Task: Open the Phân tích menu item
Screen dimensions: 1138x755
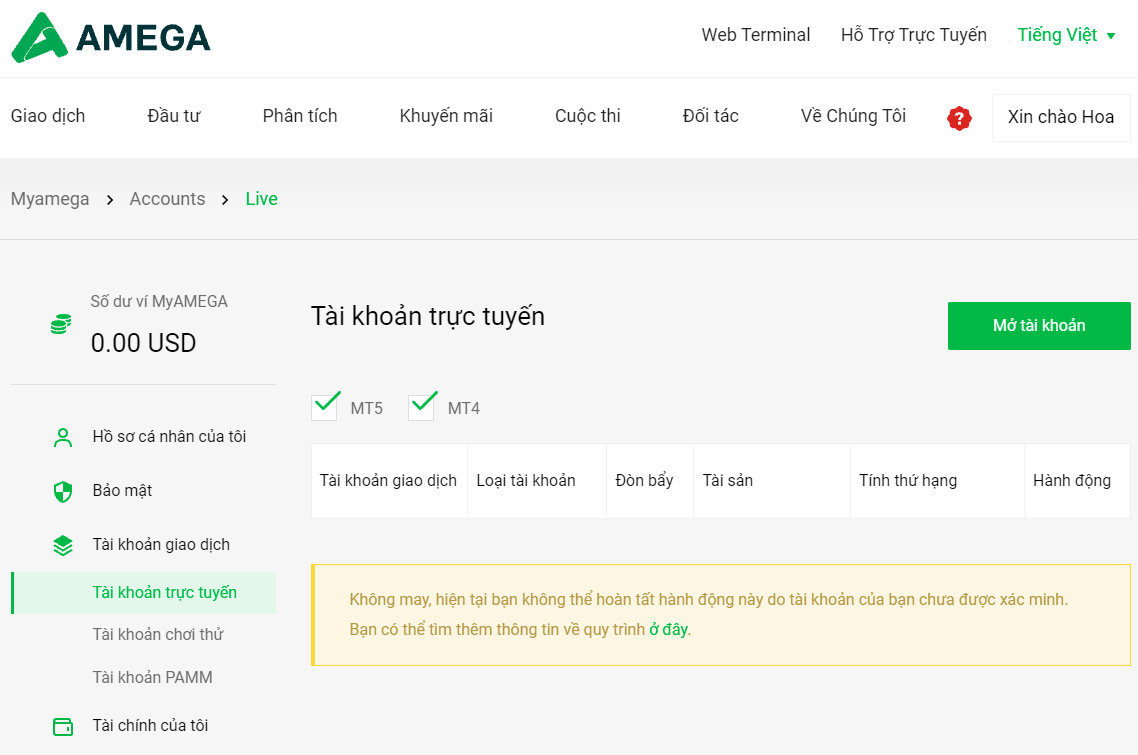Action: pos(300,116)
